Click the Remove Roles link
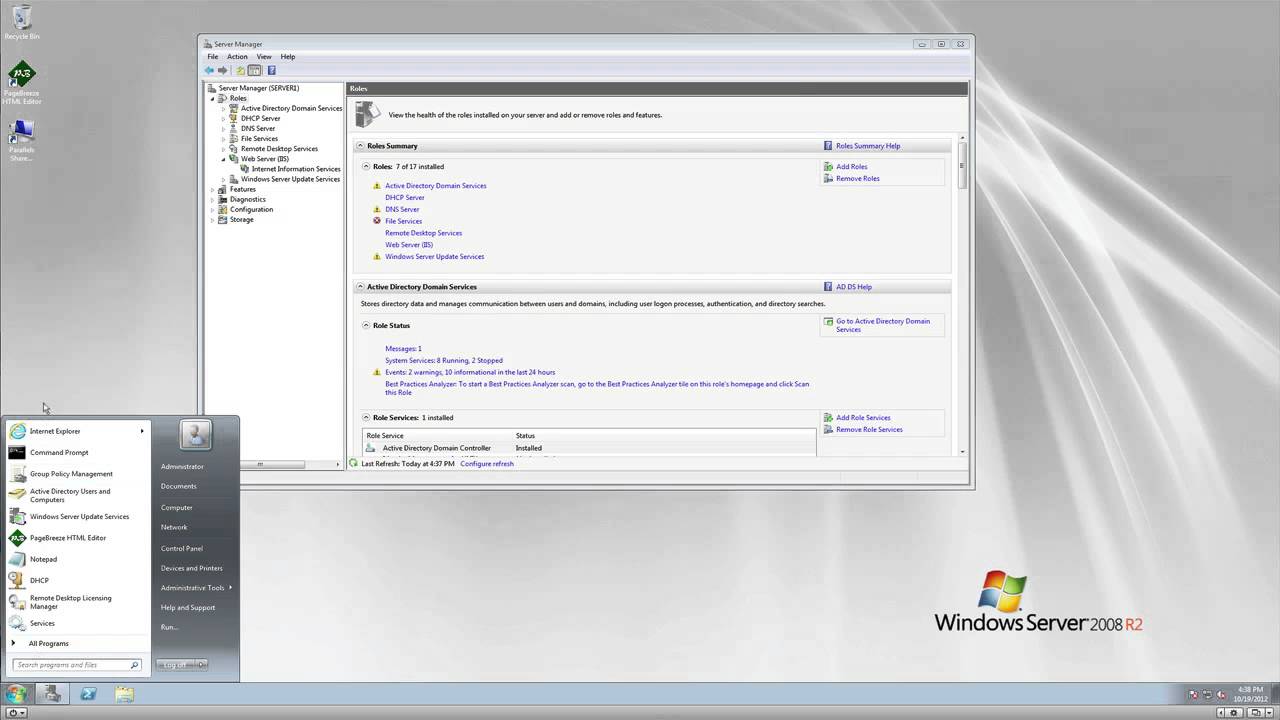Screen dimensions: 1280x720 click(858, 178)
